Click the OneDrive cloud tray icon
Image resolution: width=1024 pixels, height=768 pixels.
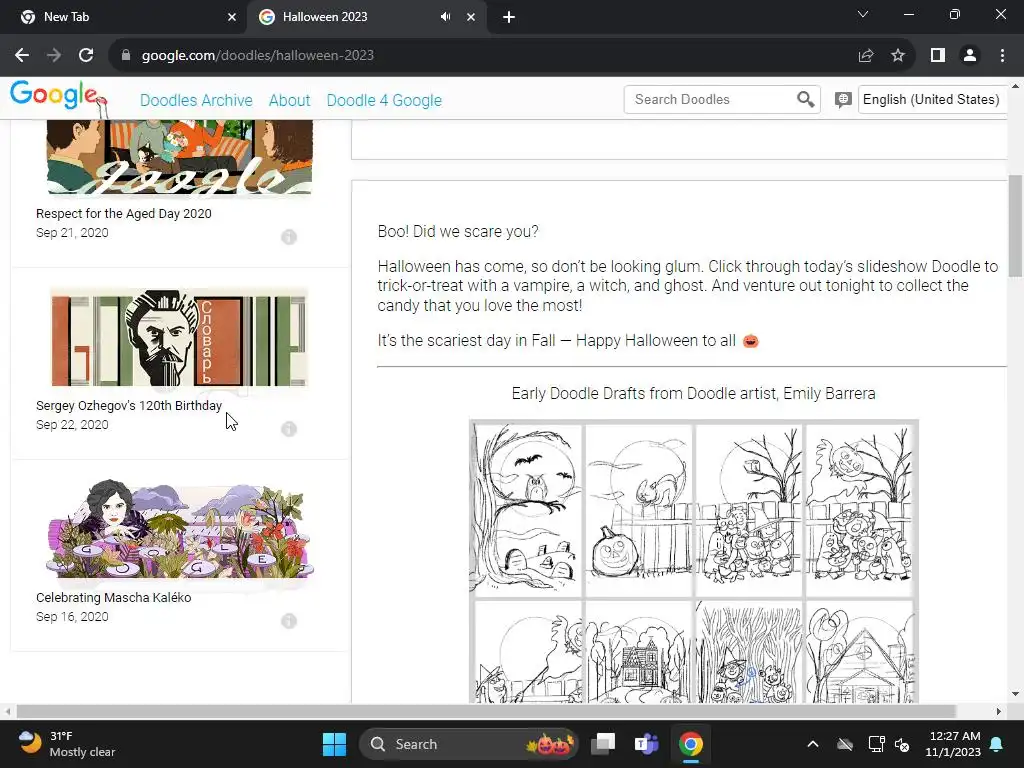(845, 744)
